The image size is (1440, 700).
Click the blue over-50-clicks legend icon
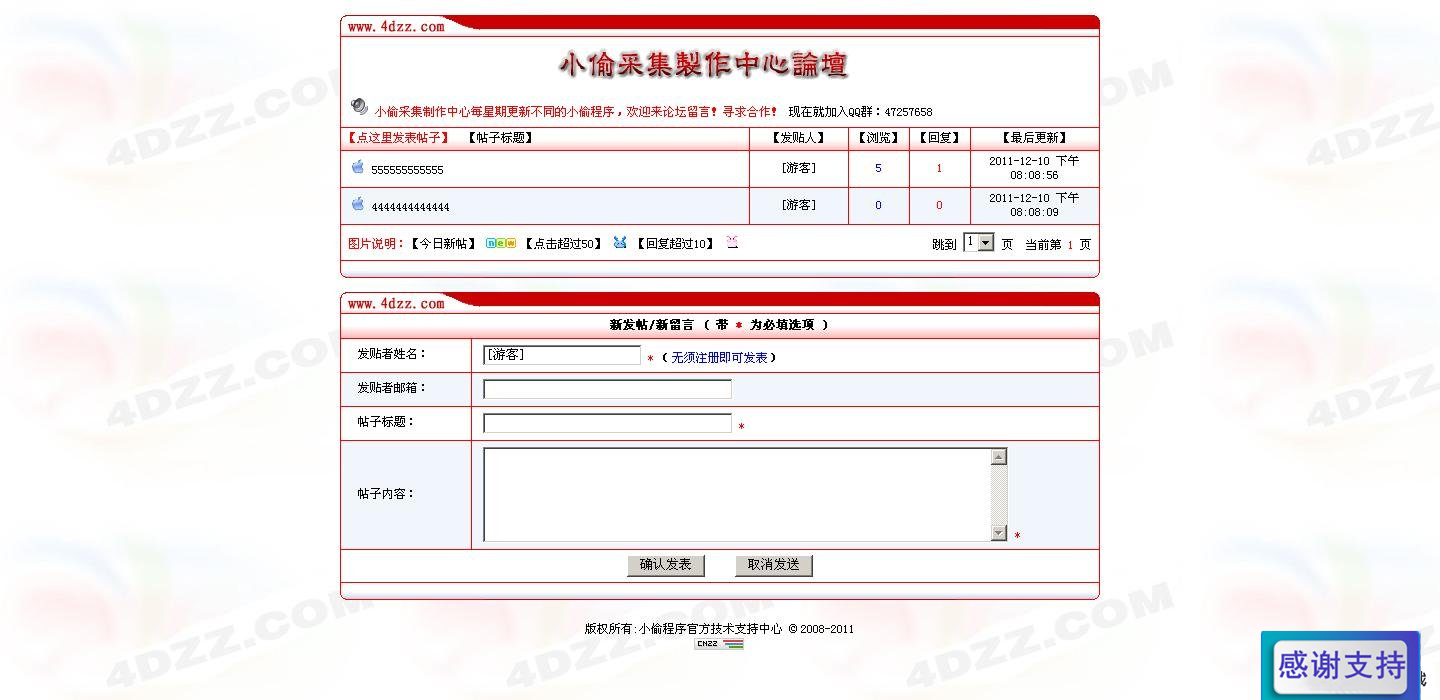pyautogui.click(x=620, y=242)
